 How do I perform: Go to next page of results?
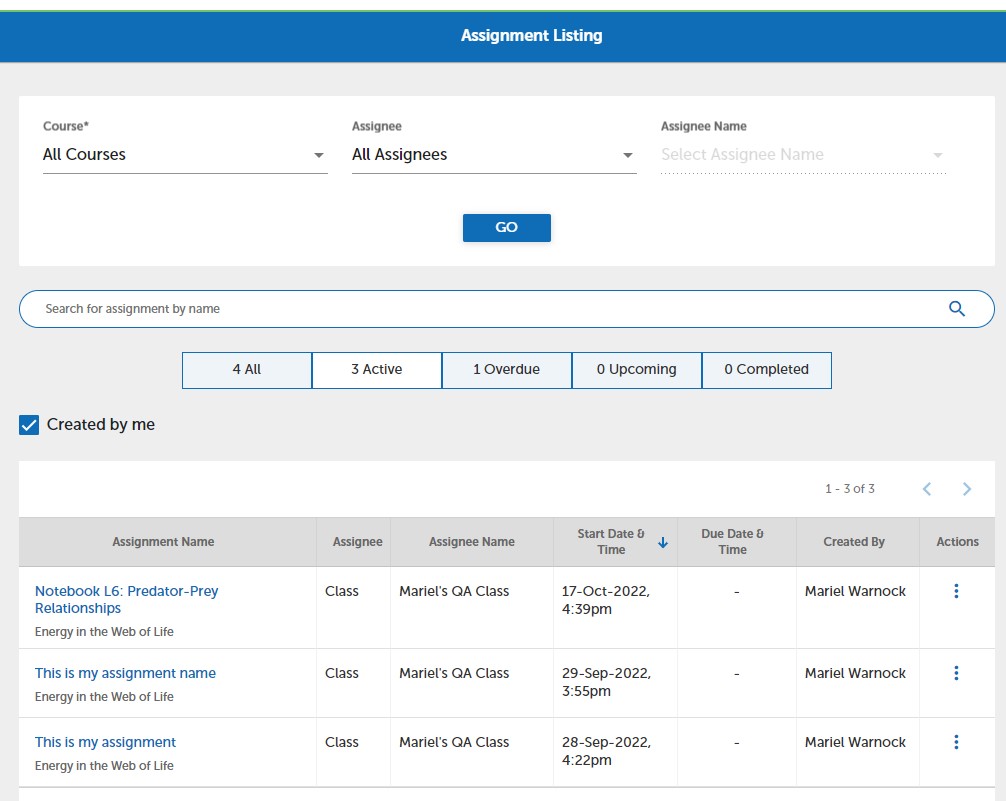click(x=966, y=489)
